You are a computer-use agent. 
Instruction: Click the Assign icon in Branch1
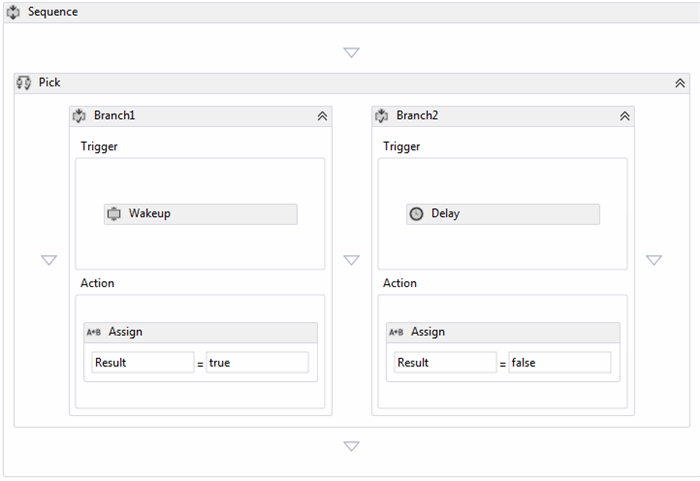coord(94,332)
